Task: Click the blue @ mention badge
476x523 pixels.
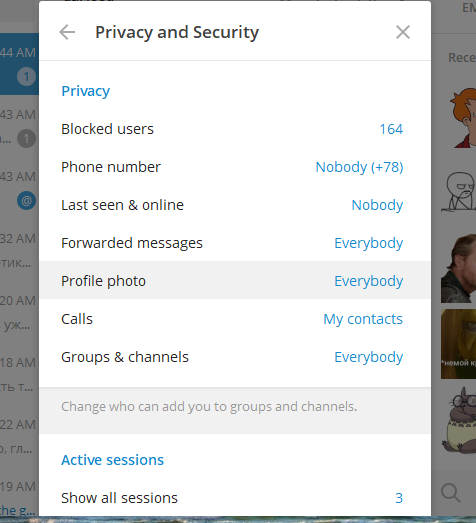Action: tap(26, 201)
